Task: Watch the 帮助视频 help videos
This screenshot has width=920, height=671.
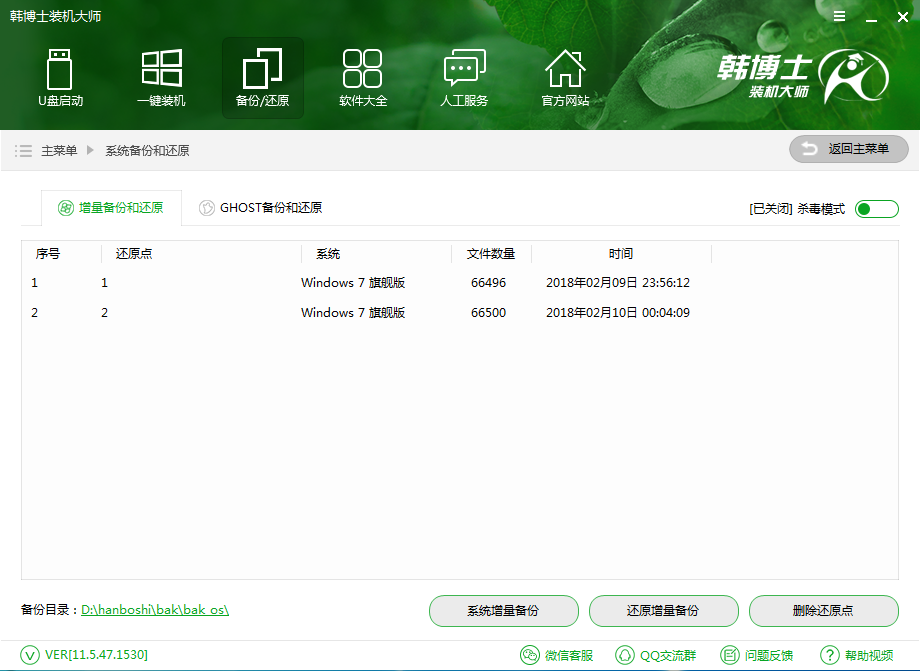Action: tap(860, 655)
